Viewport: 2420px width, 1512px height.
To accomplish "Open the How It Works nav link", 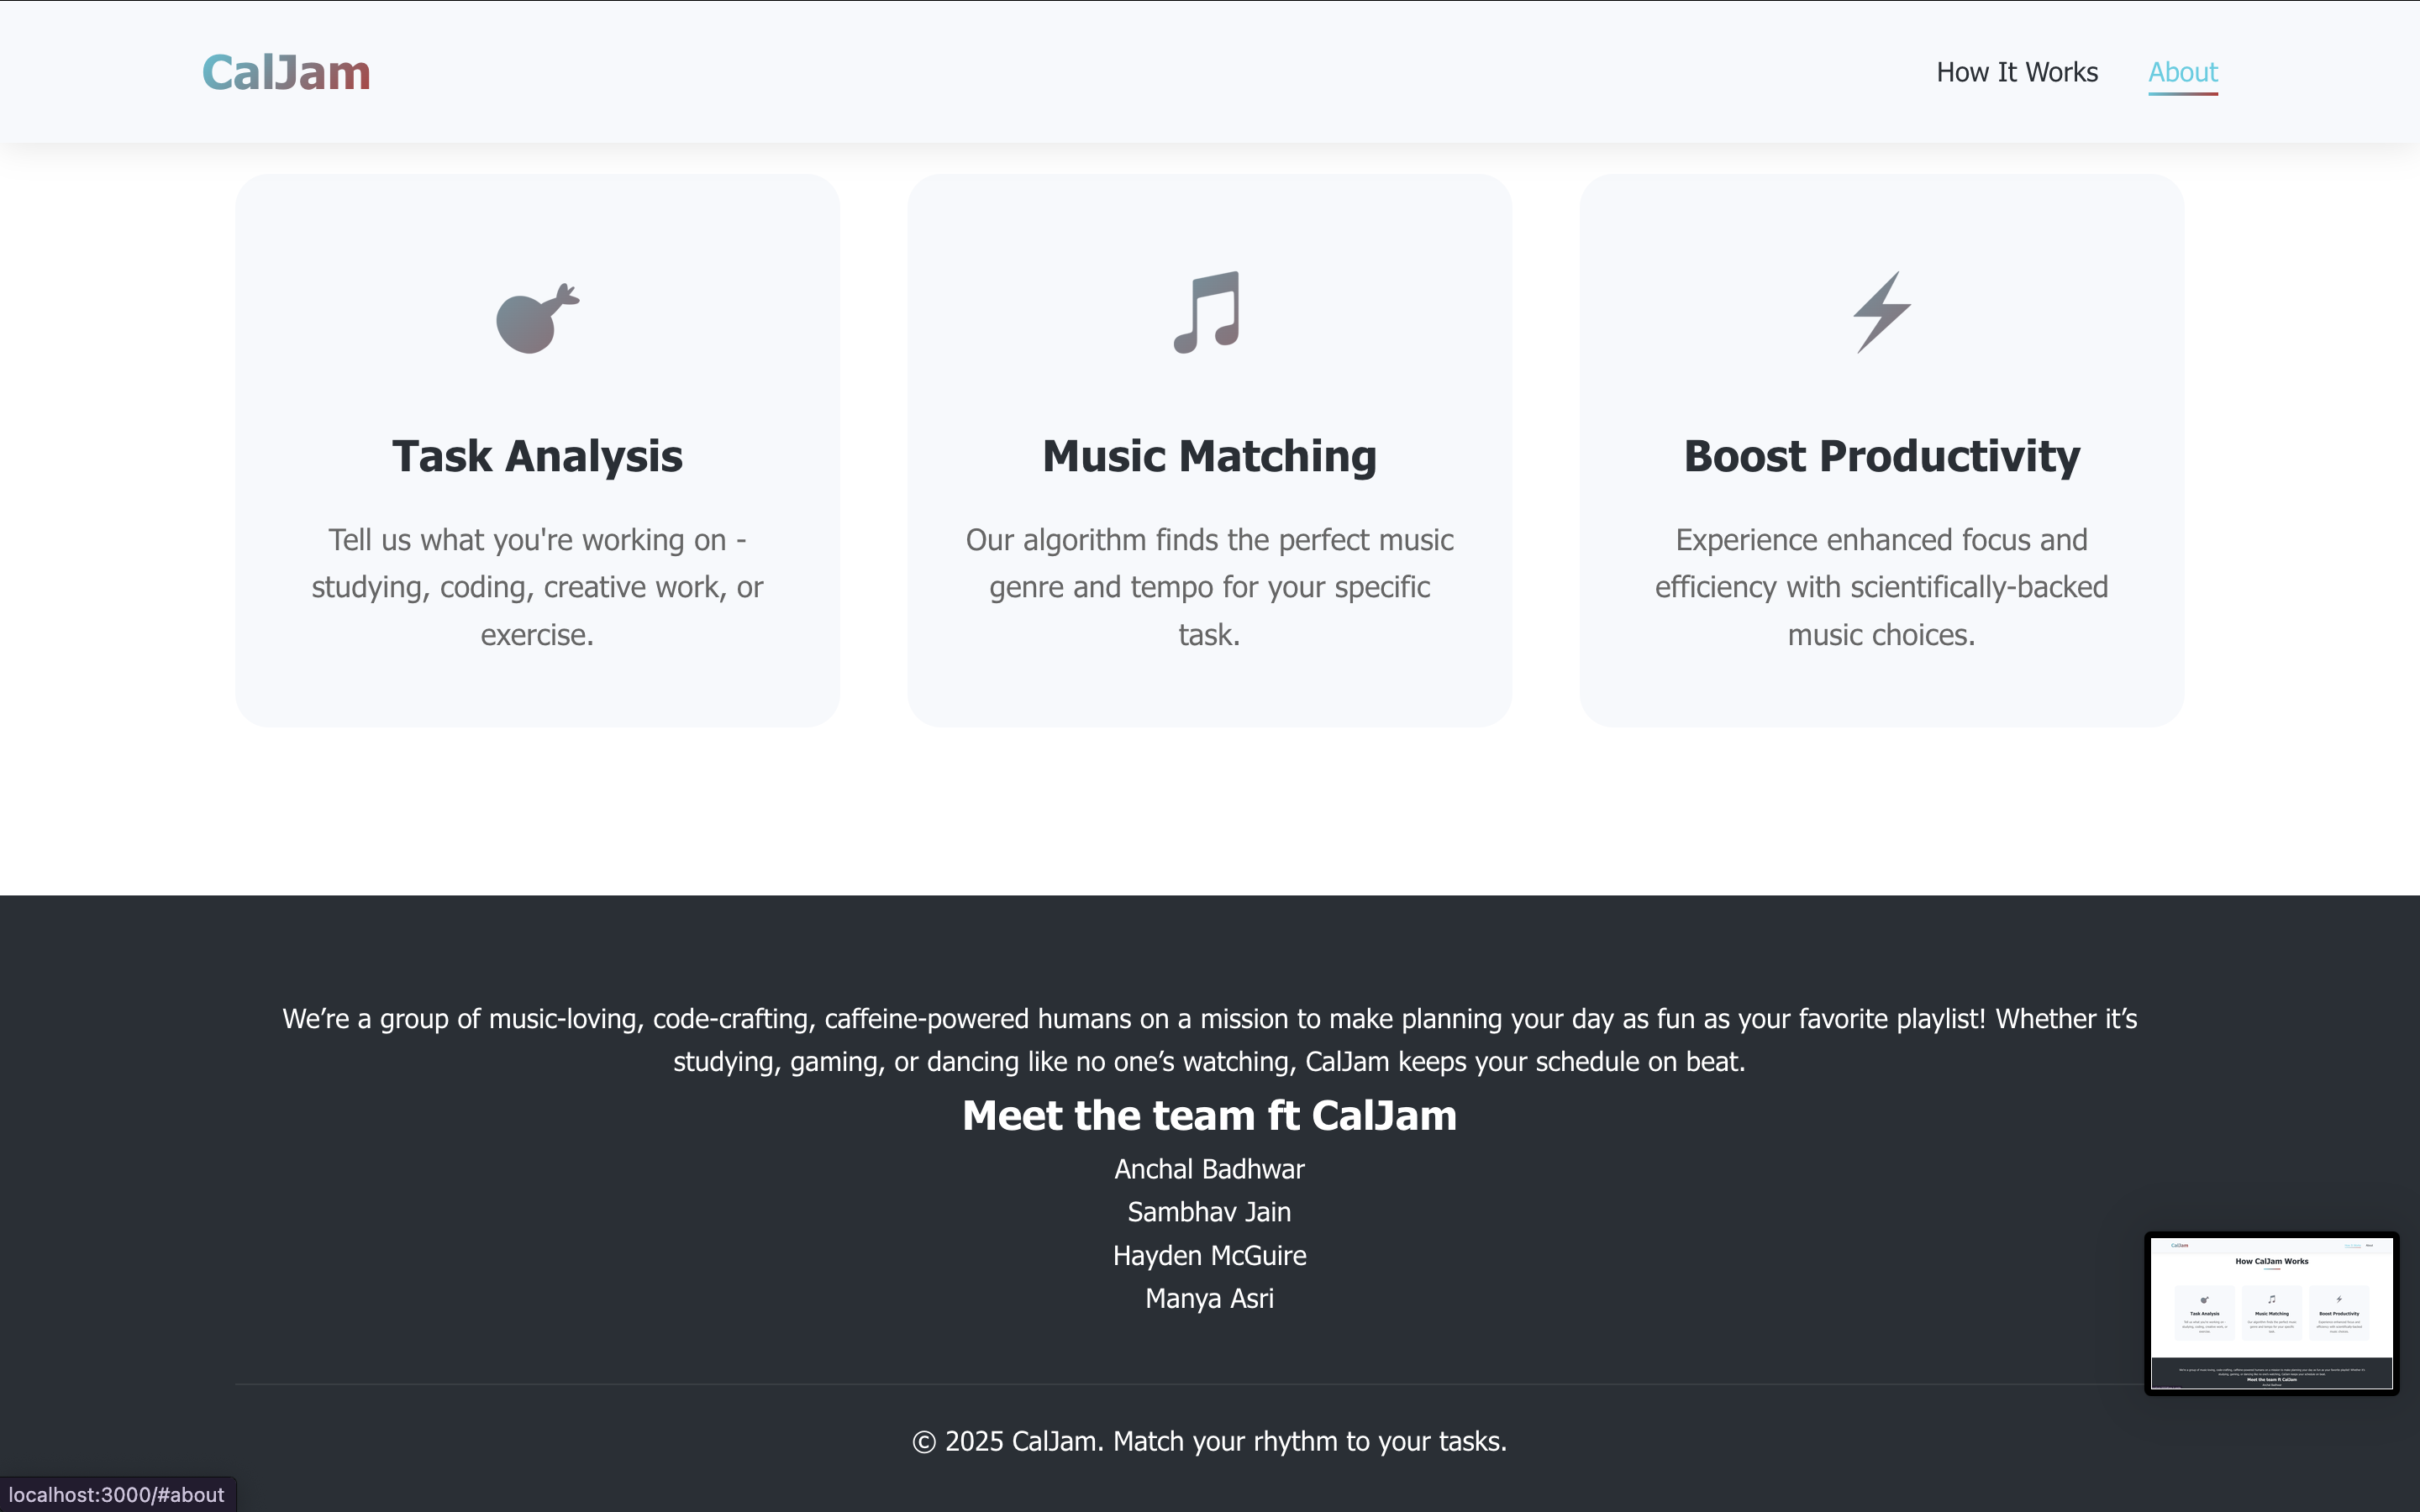I will pos(2016,73).
